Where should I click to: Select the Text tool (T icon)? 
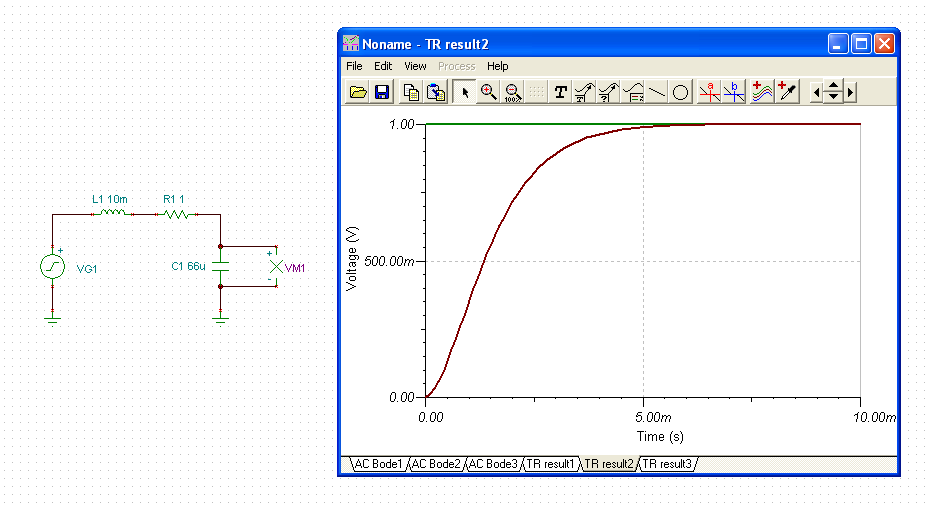(561, 92)
